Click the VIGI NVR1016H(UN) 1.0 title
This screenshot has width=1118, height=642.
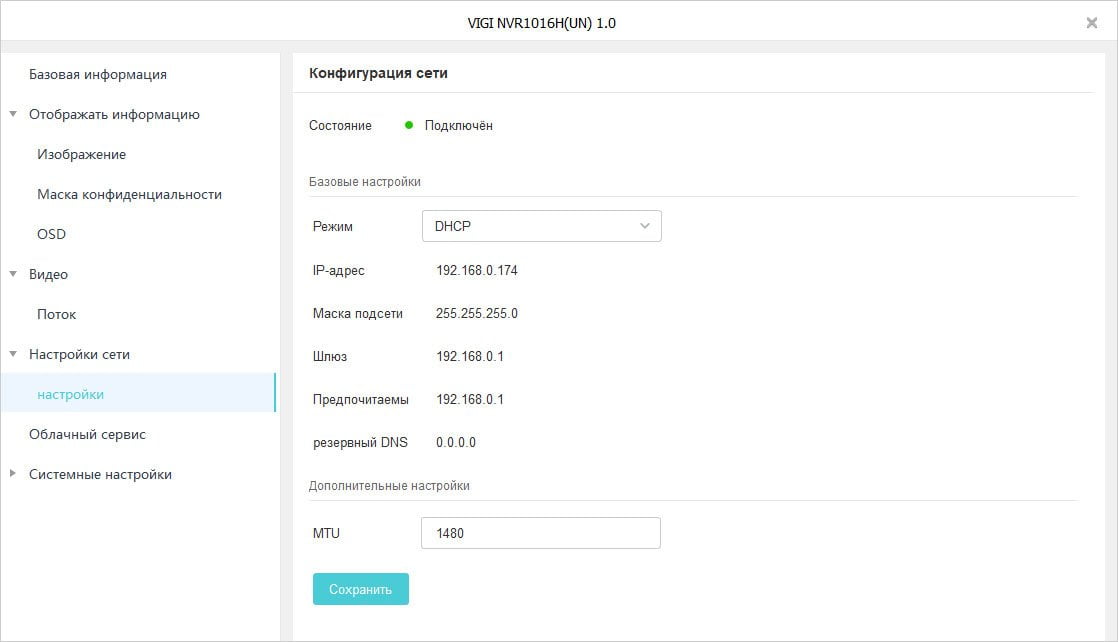coord(541,23)
